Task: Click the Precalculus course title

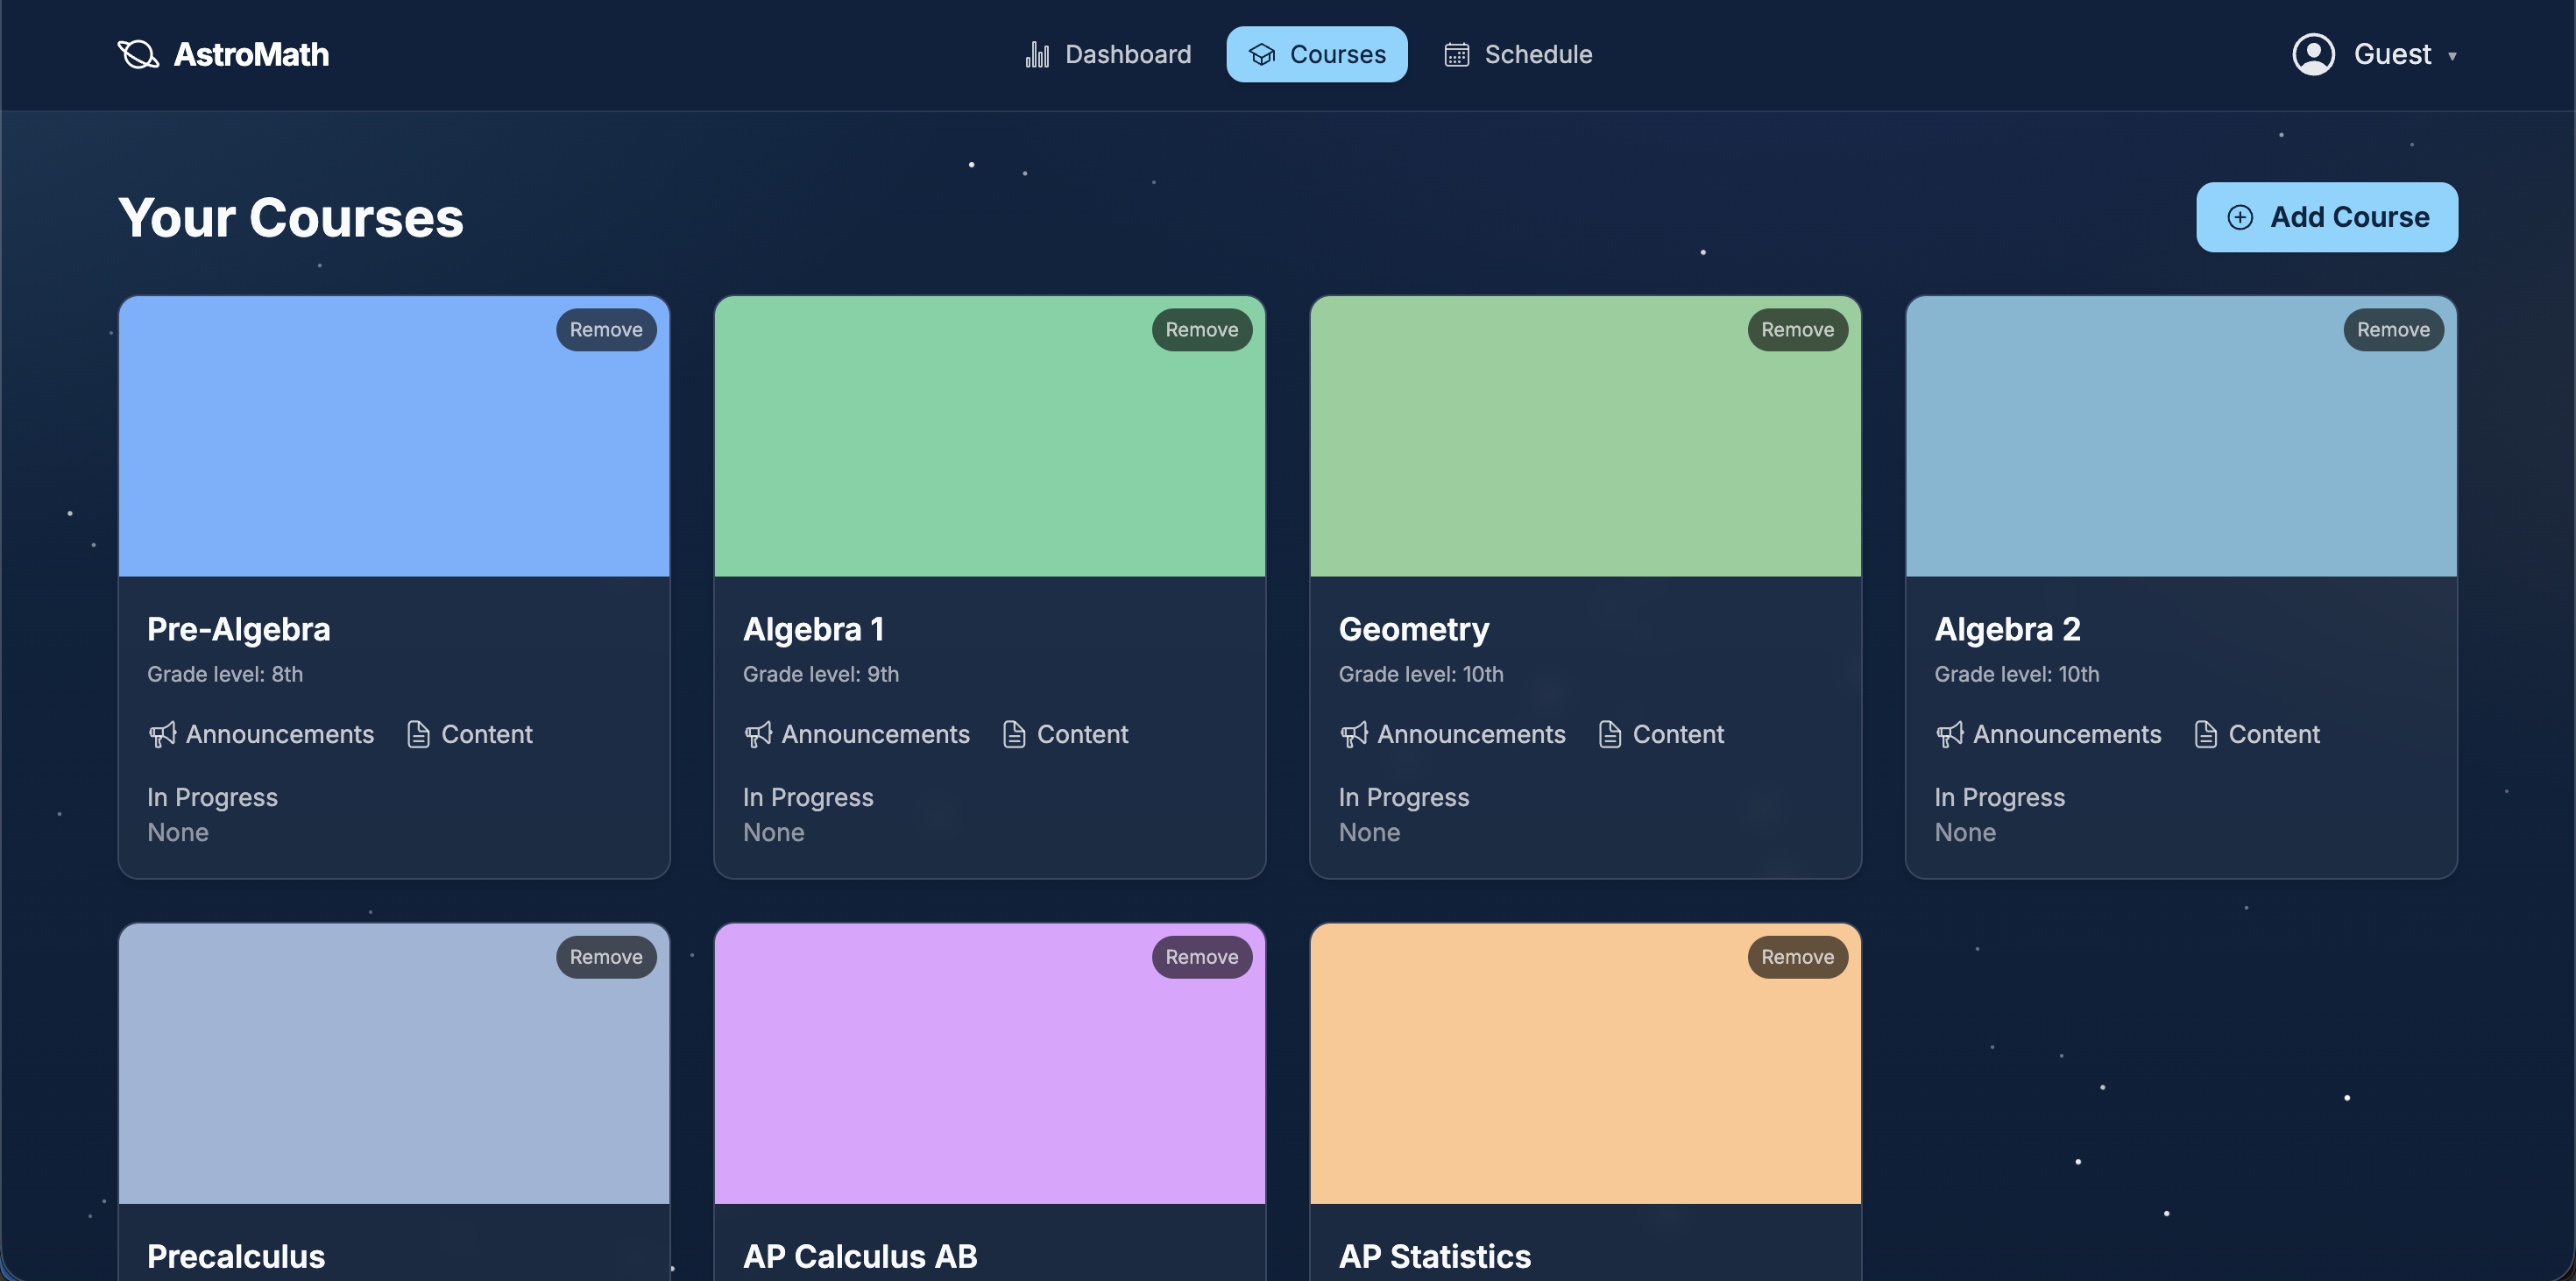Action: [x=236, y=1256]
